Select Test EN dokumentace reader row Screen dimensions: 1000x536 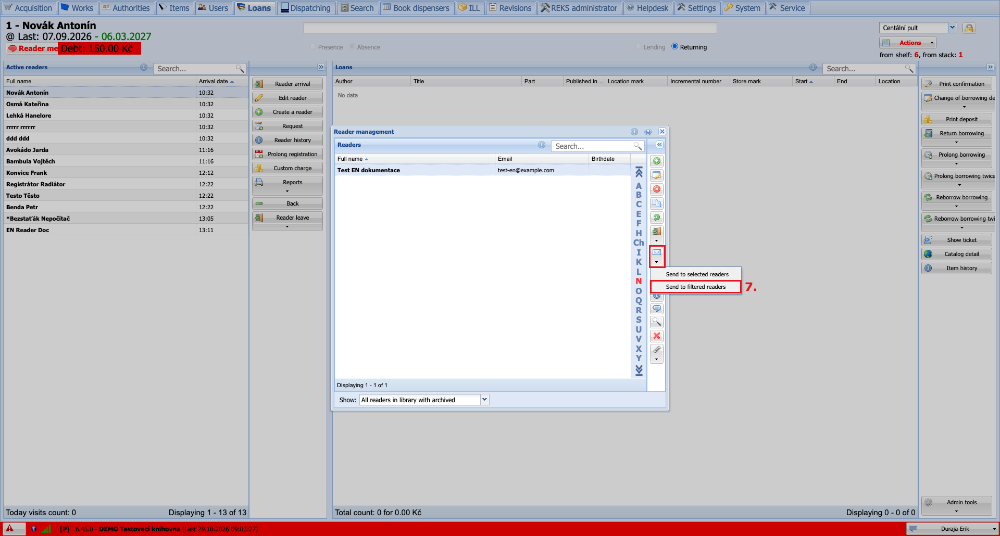point(482,170)
